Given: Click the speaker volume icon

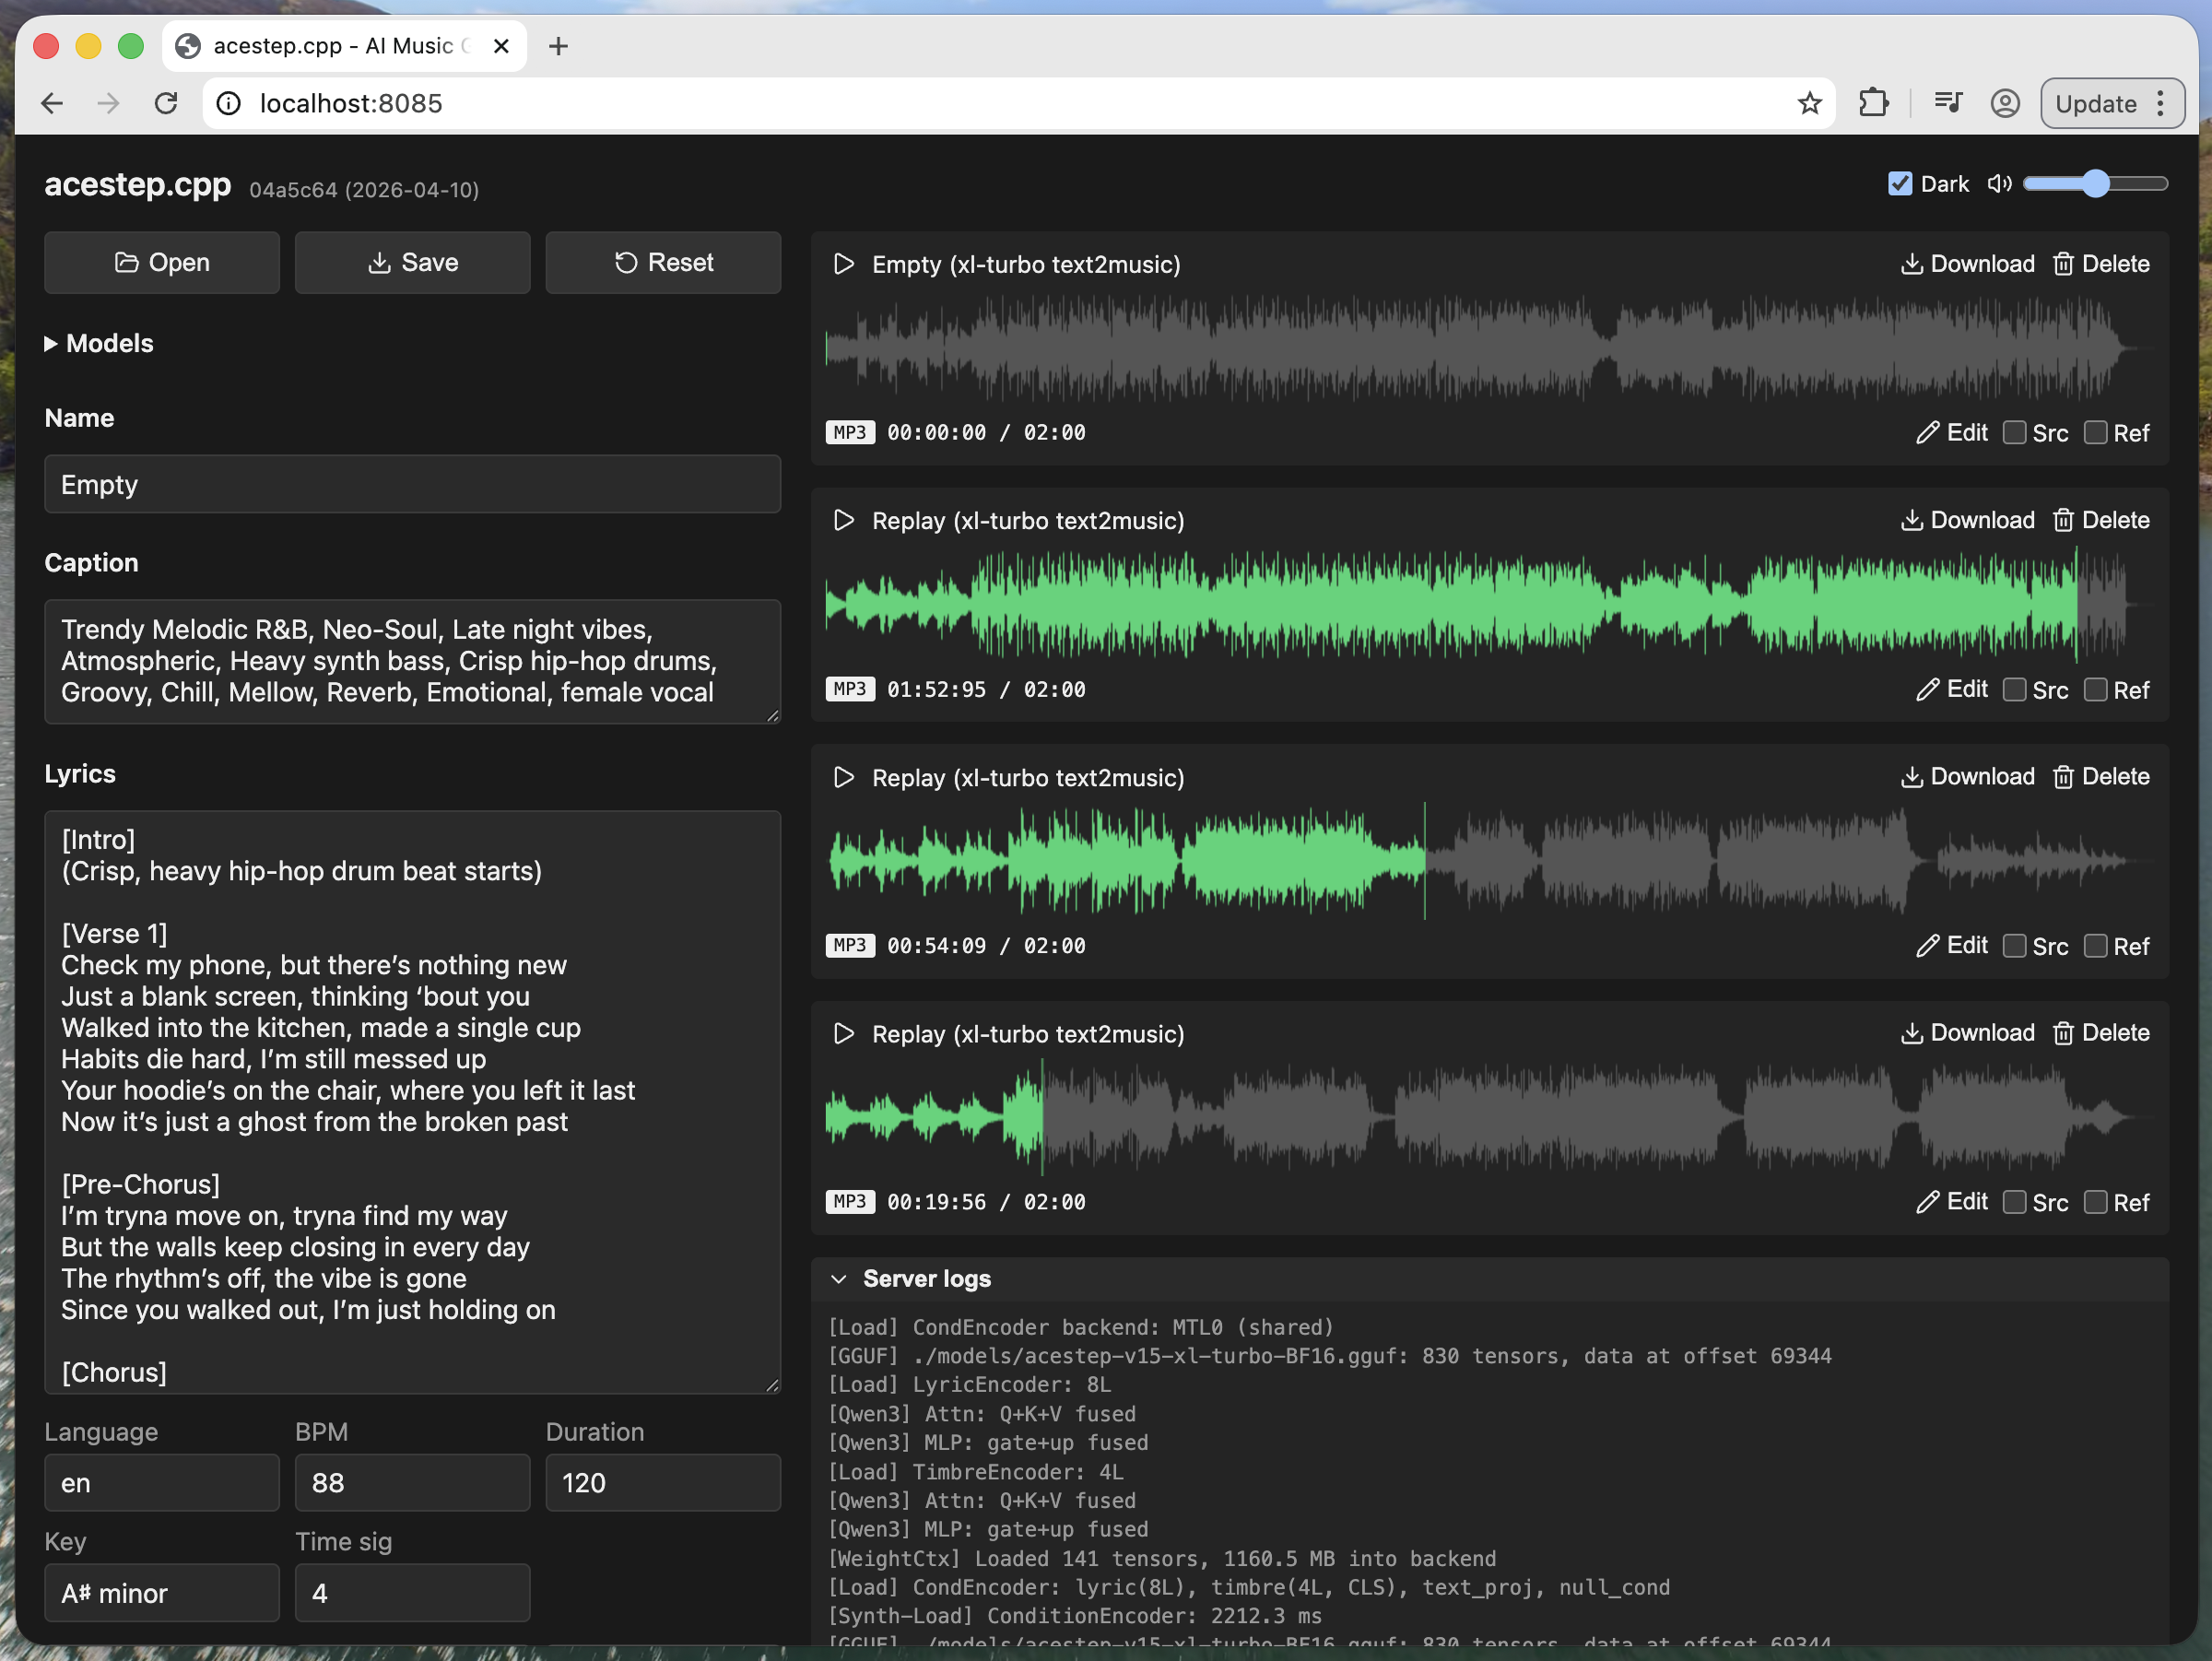Looking at the screenshot, I should [x=1998, y=184].
